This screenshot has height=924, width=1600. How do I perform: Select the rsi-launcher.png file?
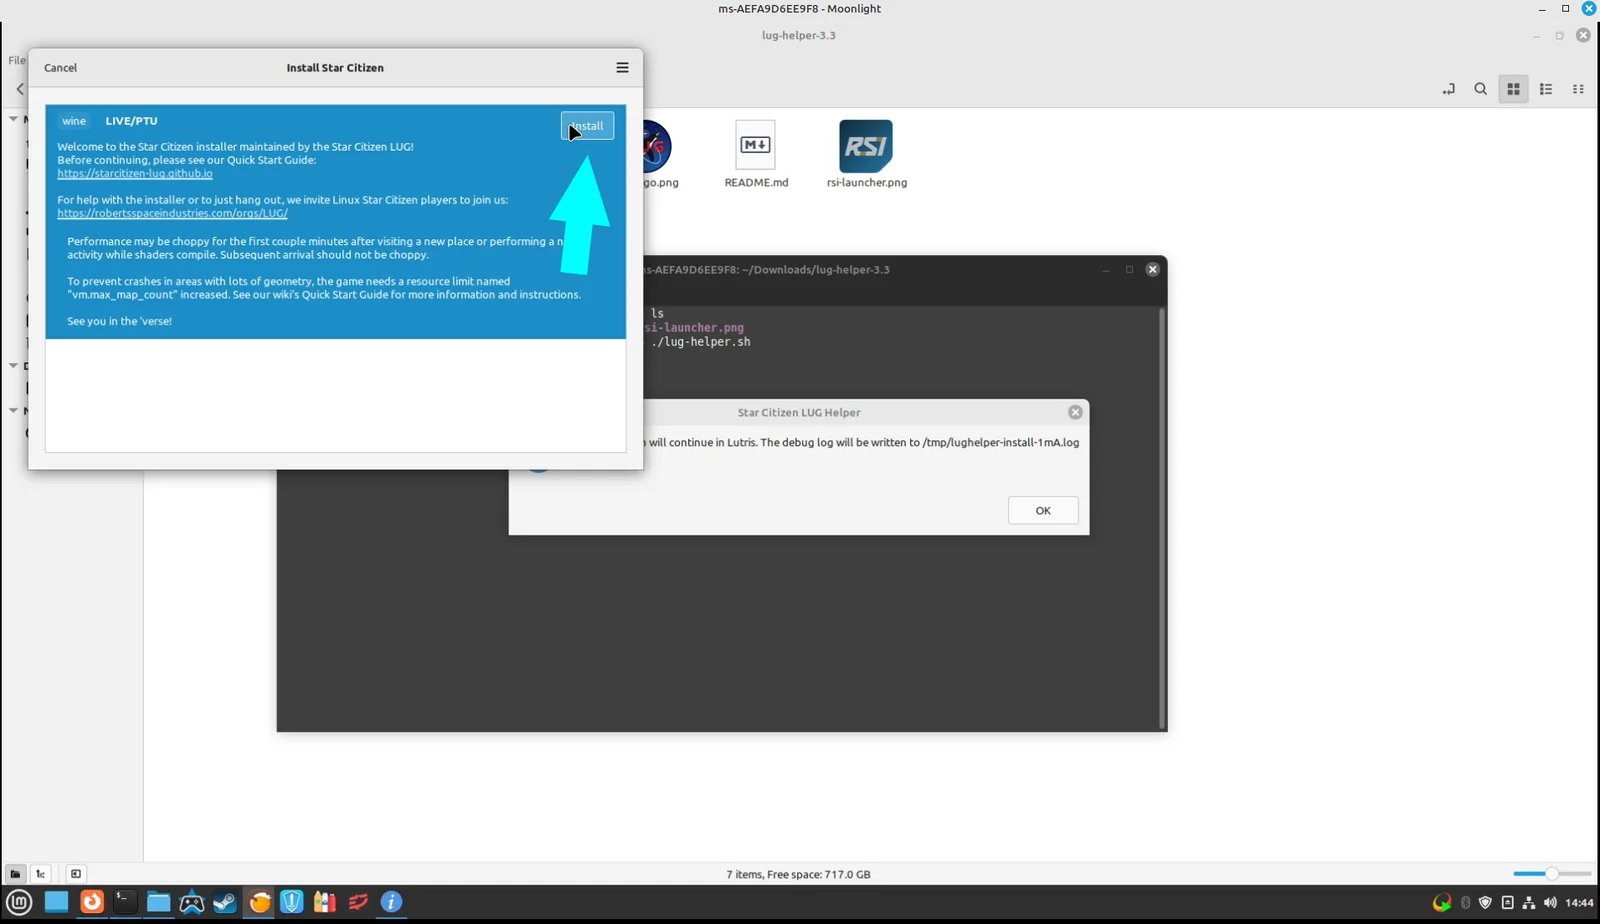866,155
